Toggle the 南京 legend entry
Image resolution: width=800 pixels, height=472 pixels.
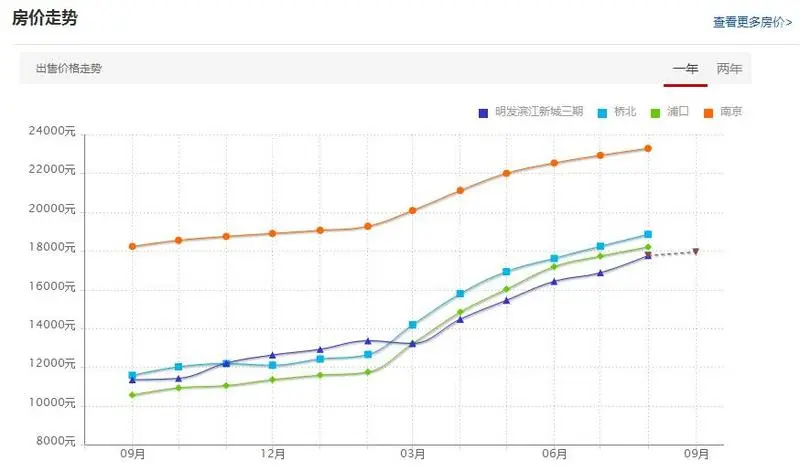(723, 112)
